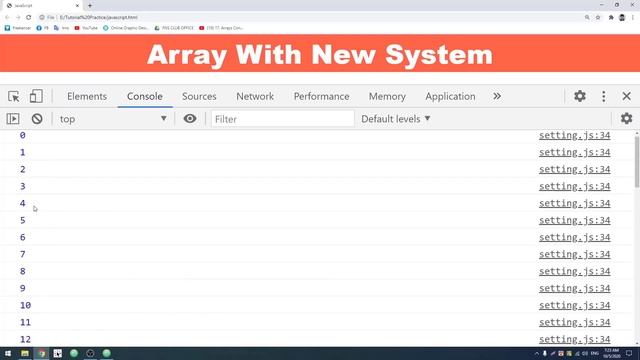The image size is (640, 360).
Task: Select the Chrome icon in the taskbar
Action: (42, 353)
